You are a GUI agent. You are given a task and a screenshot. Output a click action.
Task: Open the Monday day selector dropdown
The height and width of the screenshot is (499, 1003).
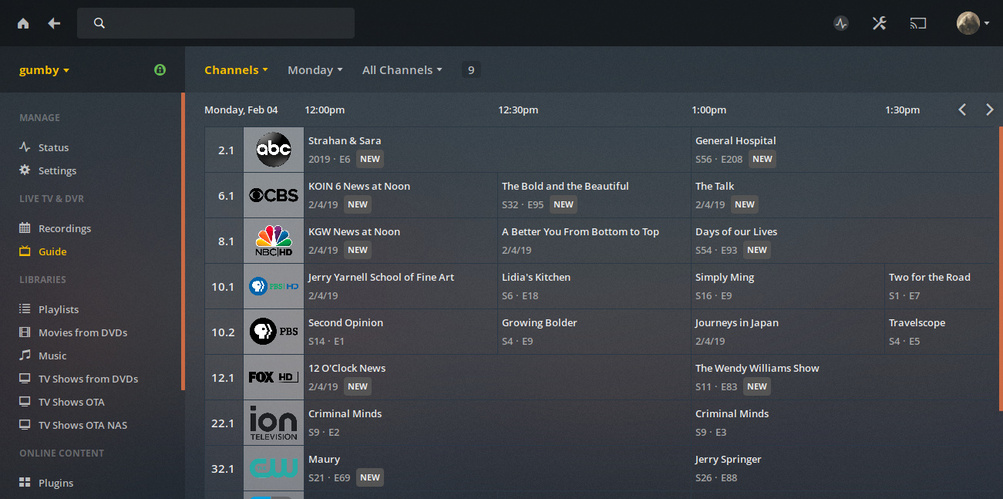tap(315, 70)
